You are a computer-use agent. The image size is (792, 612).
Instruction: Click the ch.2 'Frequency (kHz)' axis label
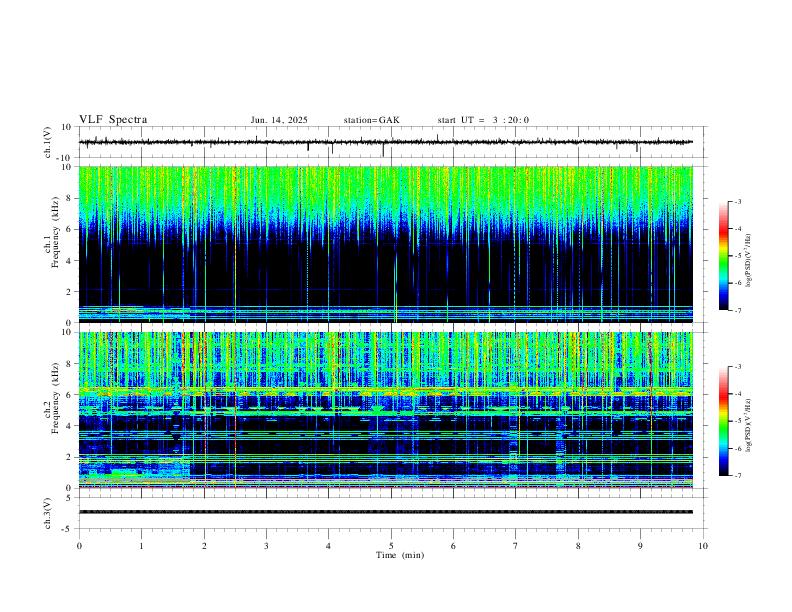pos(56,398)
